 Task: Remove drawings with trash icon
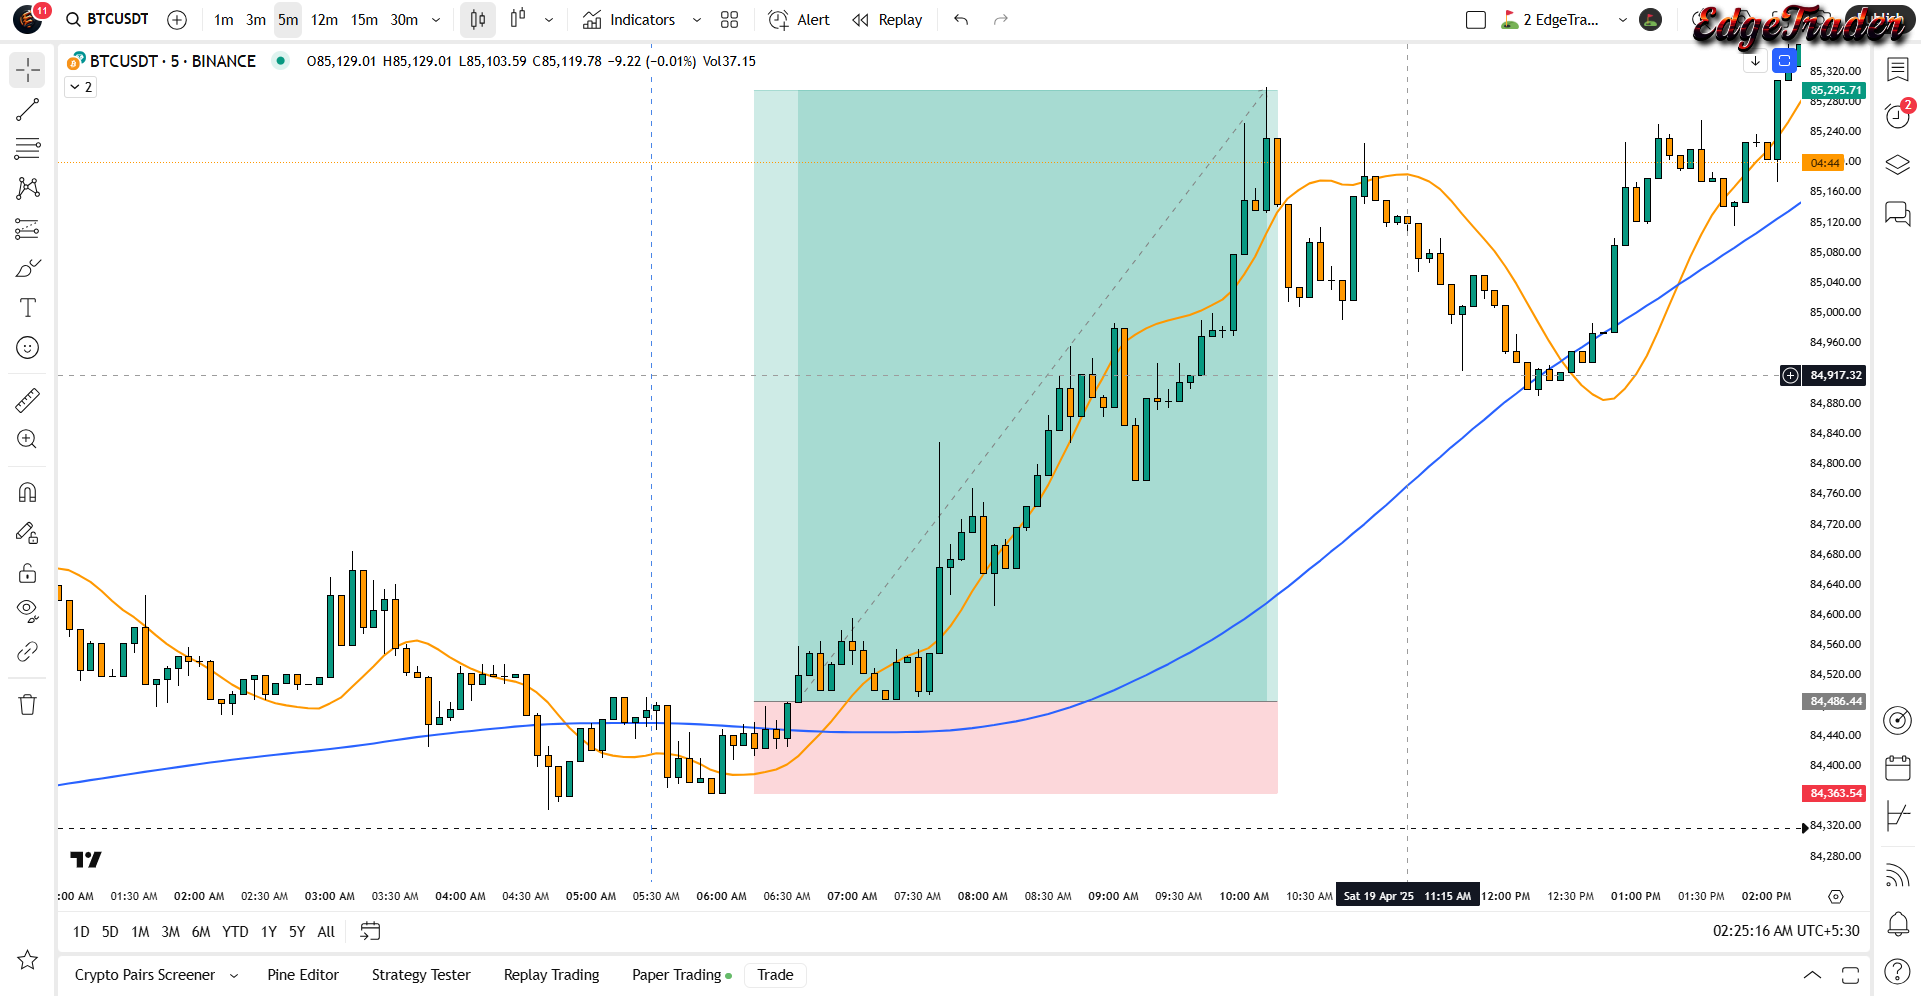28,705
